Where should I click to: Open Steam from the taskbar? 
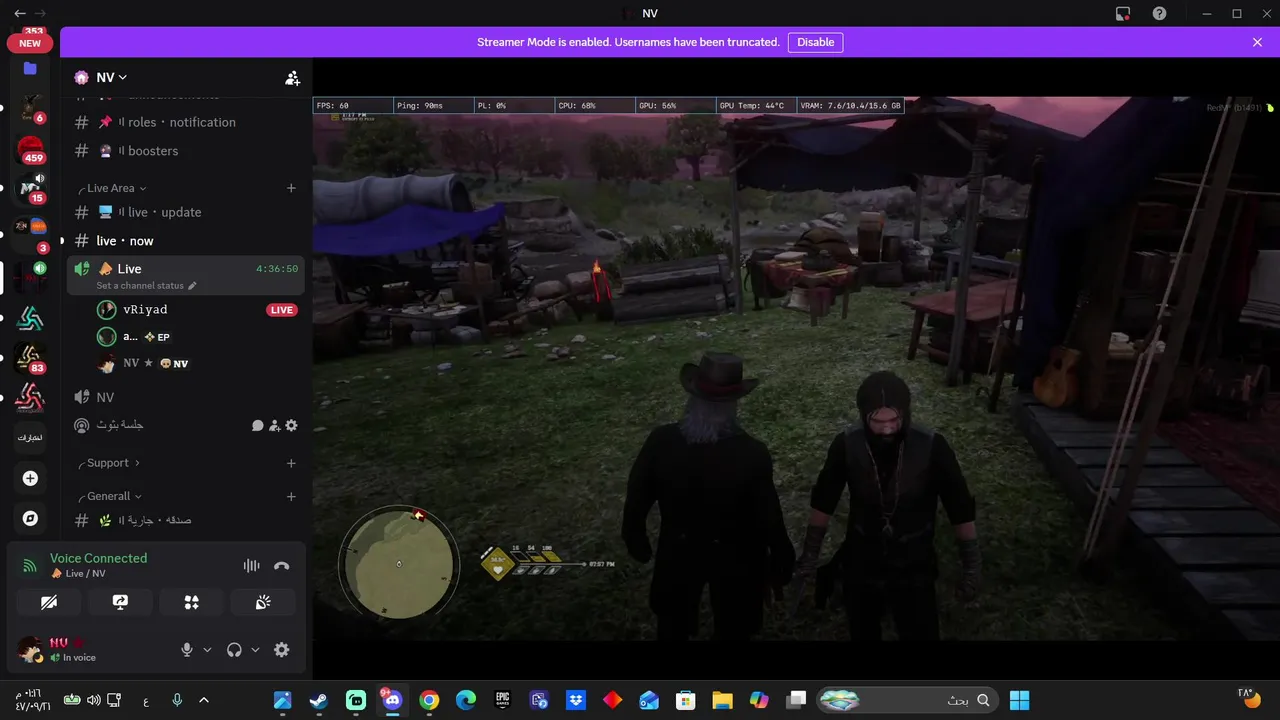pyautogui.click(x=319, y=700)
